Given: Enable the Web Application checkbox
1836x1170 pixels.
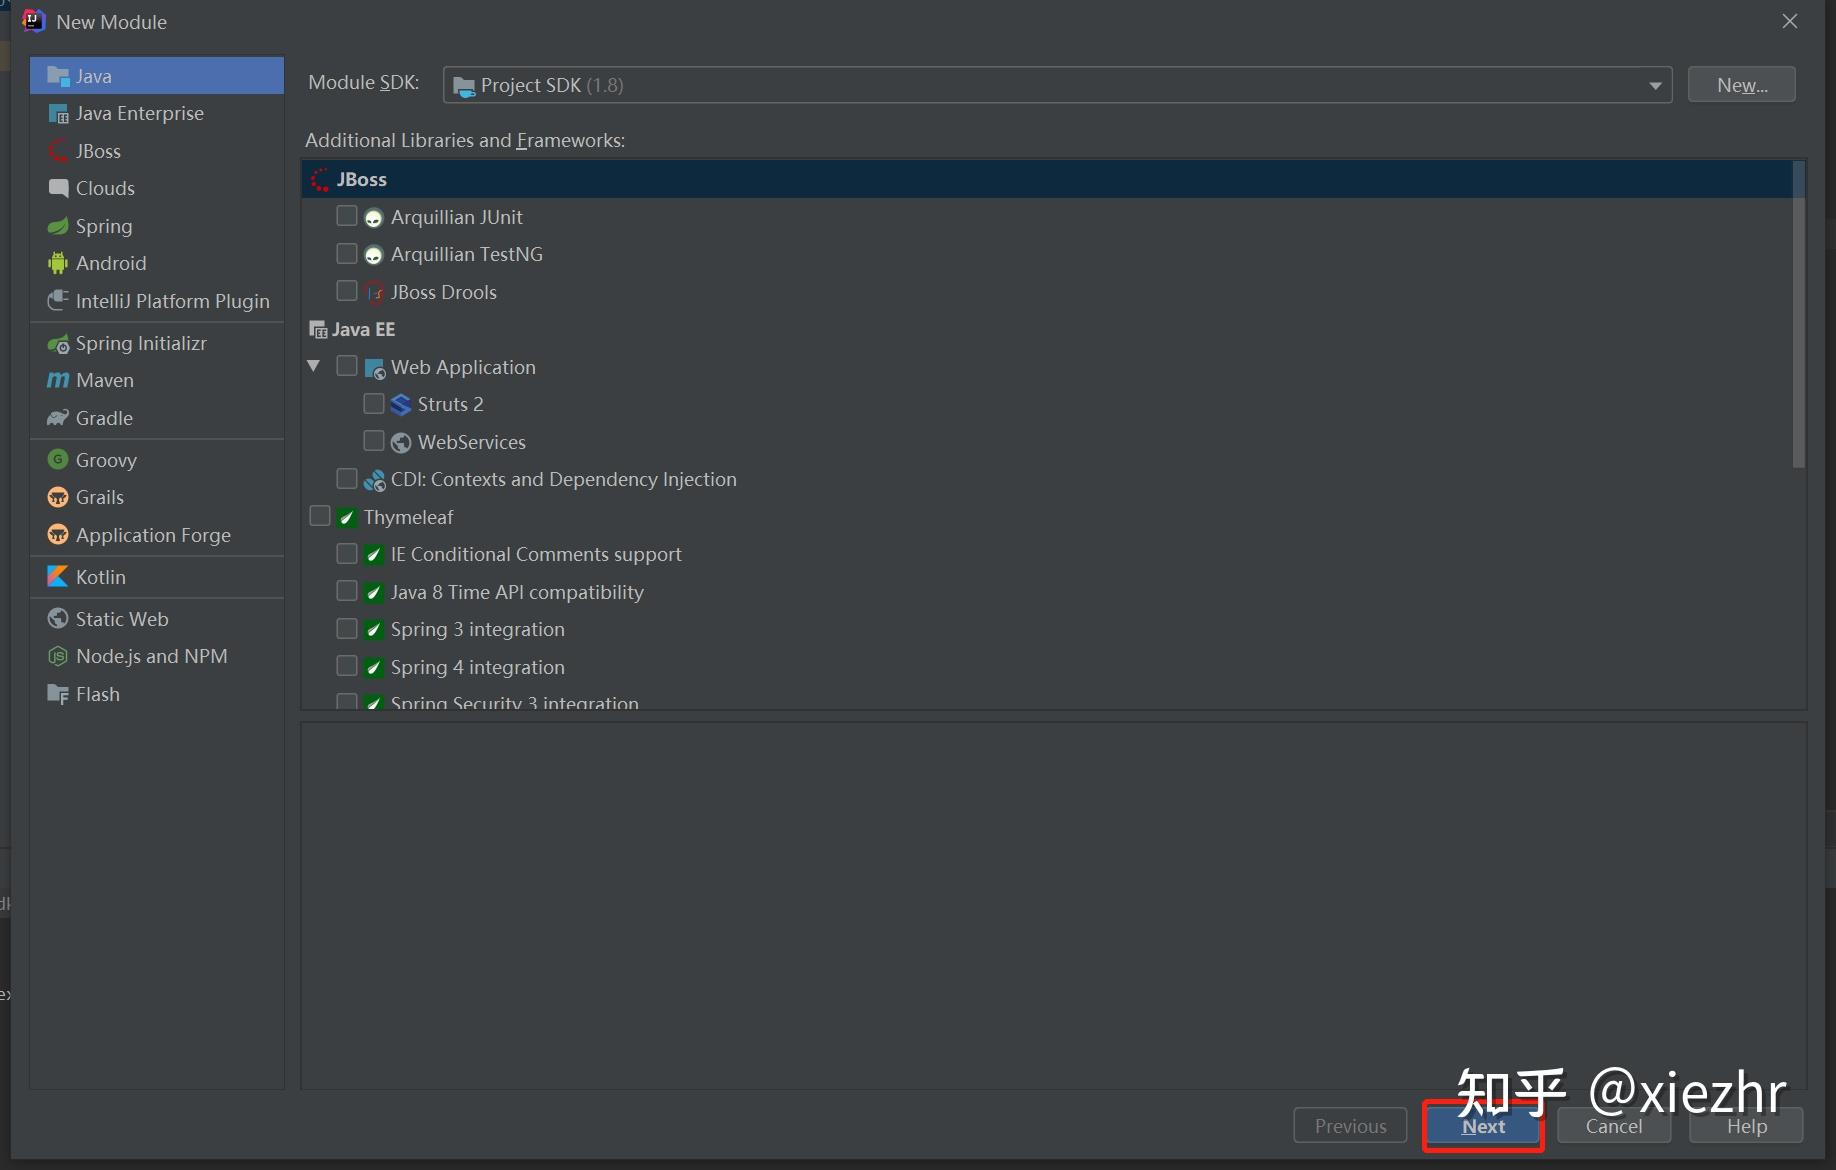Looking at the screenshot, I should (x=346, y=366).
